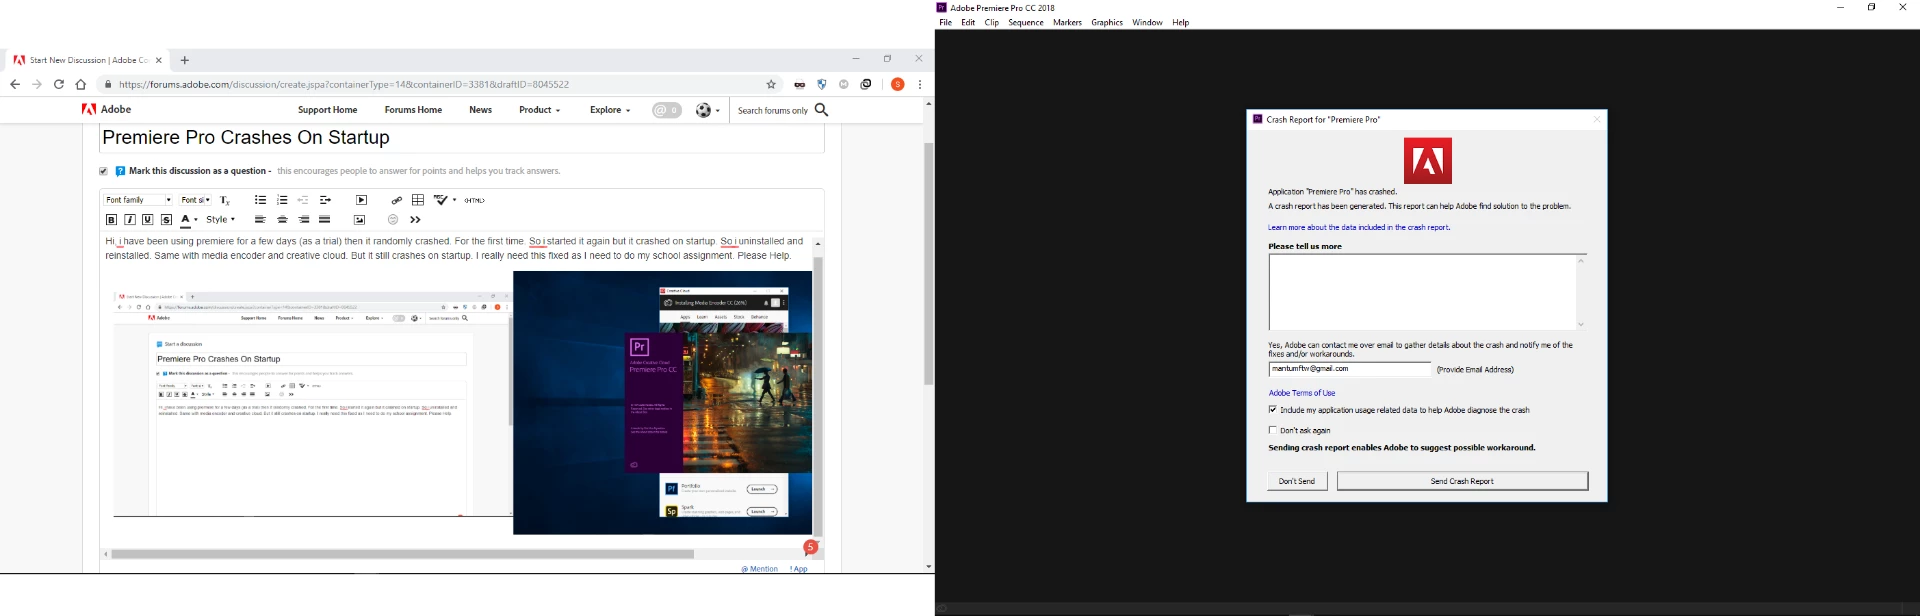Go to Support Home in Adobe header
This screenshot has height=616, width=1920.
coord(327,110)
